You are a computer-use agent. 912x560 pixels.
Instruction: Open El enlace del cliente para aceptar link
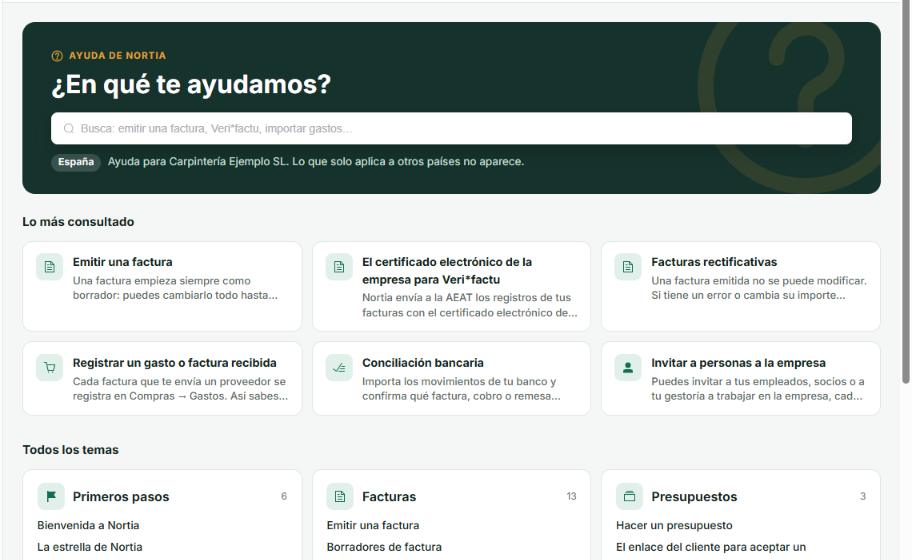coord(711,547)
